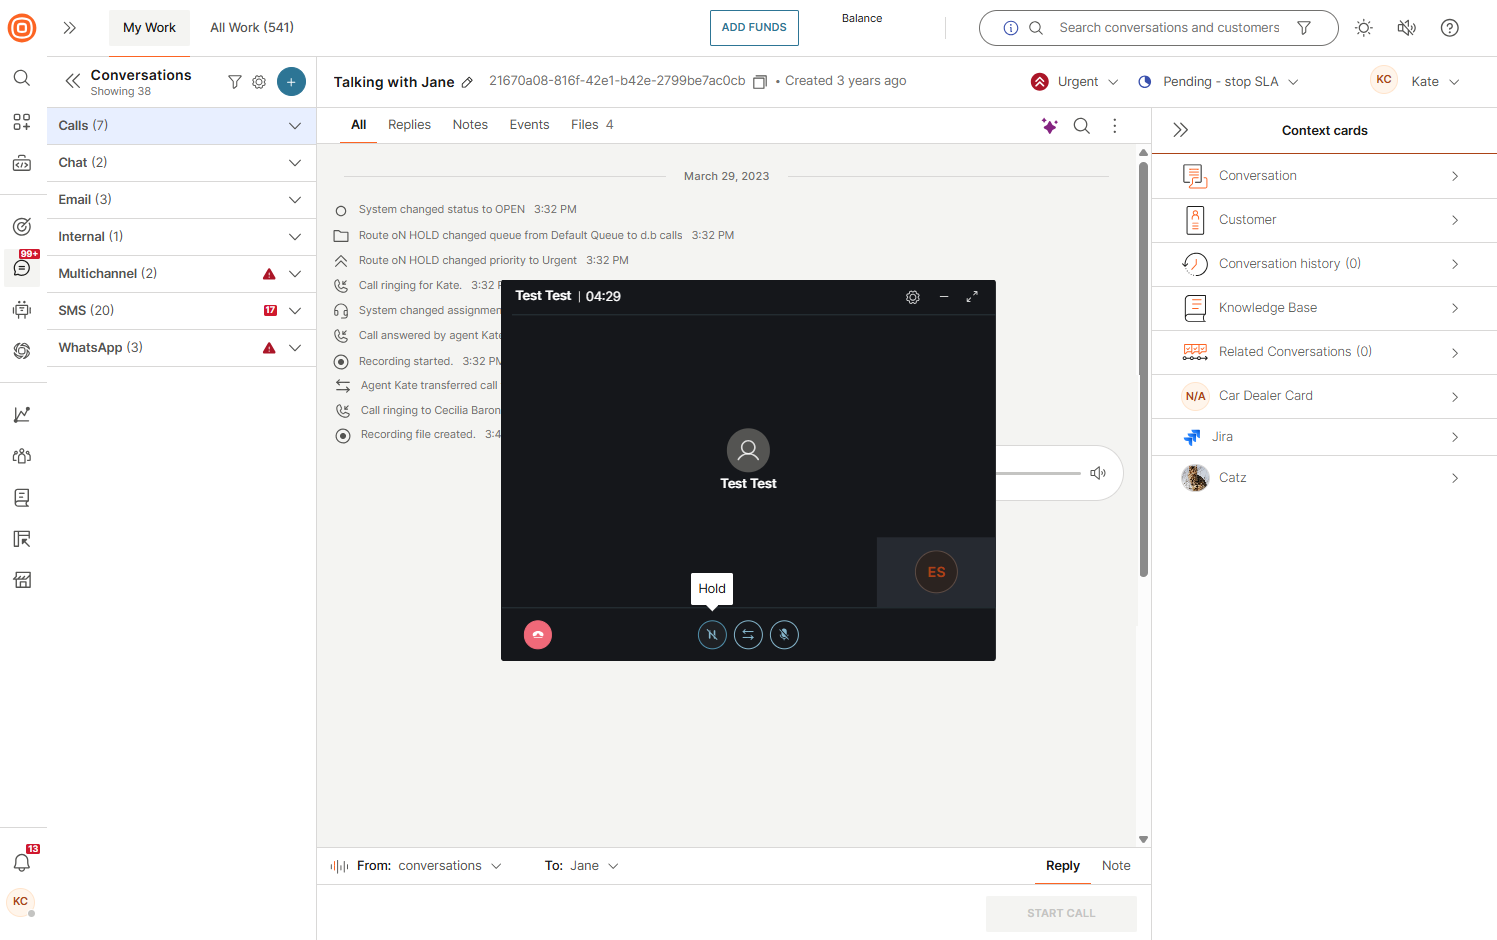Create a new conversation with plus button
The height and width of the screenshot is (940, 1497).
tap(291, 82)
